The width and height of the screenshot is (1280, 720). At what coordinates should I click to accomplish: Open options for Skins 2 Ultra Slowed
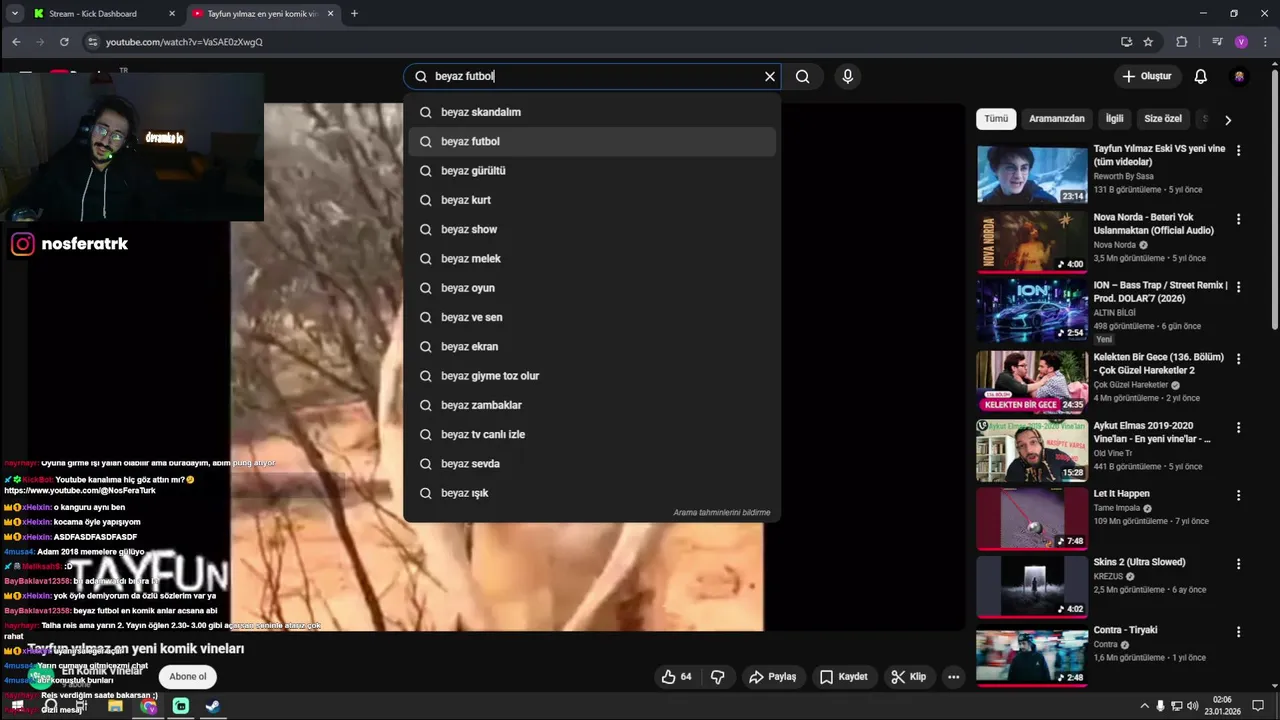point(1238,563)
